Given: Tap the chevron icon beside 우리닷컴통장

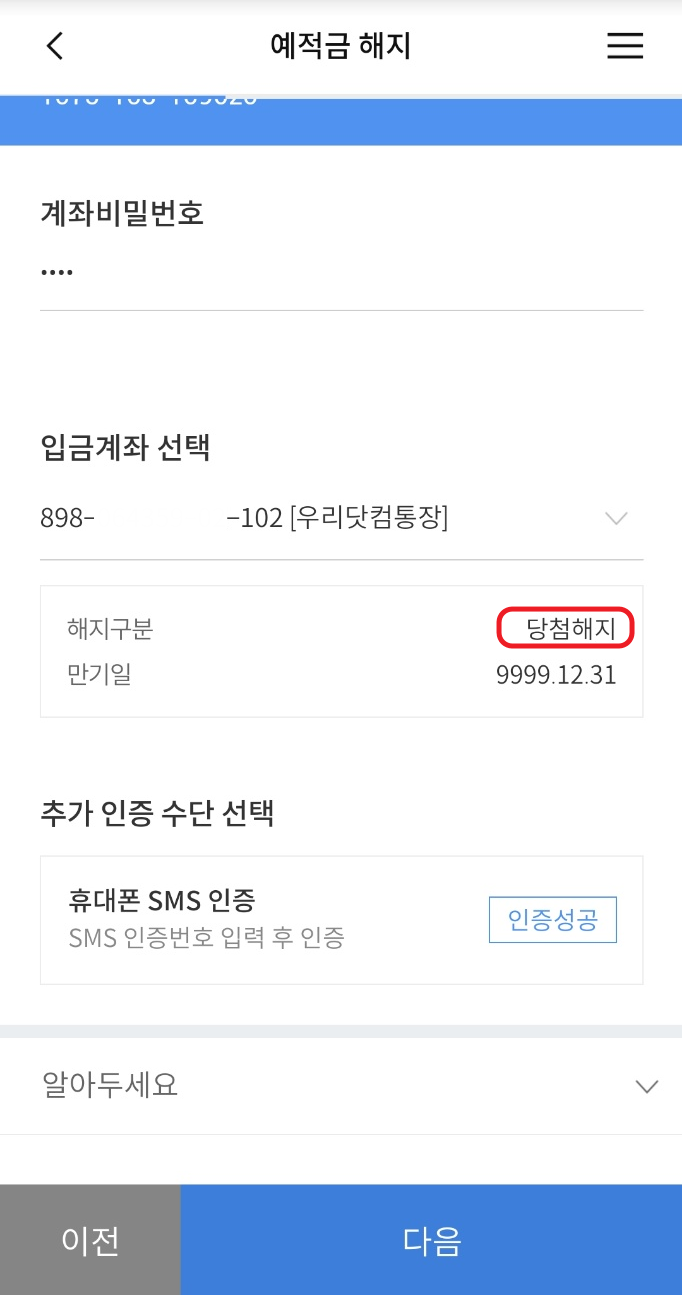Looking at the screenshot, I should 617,518.
